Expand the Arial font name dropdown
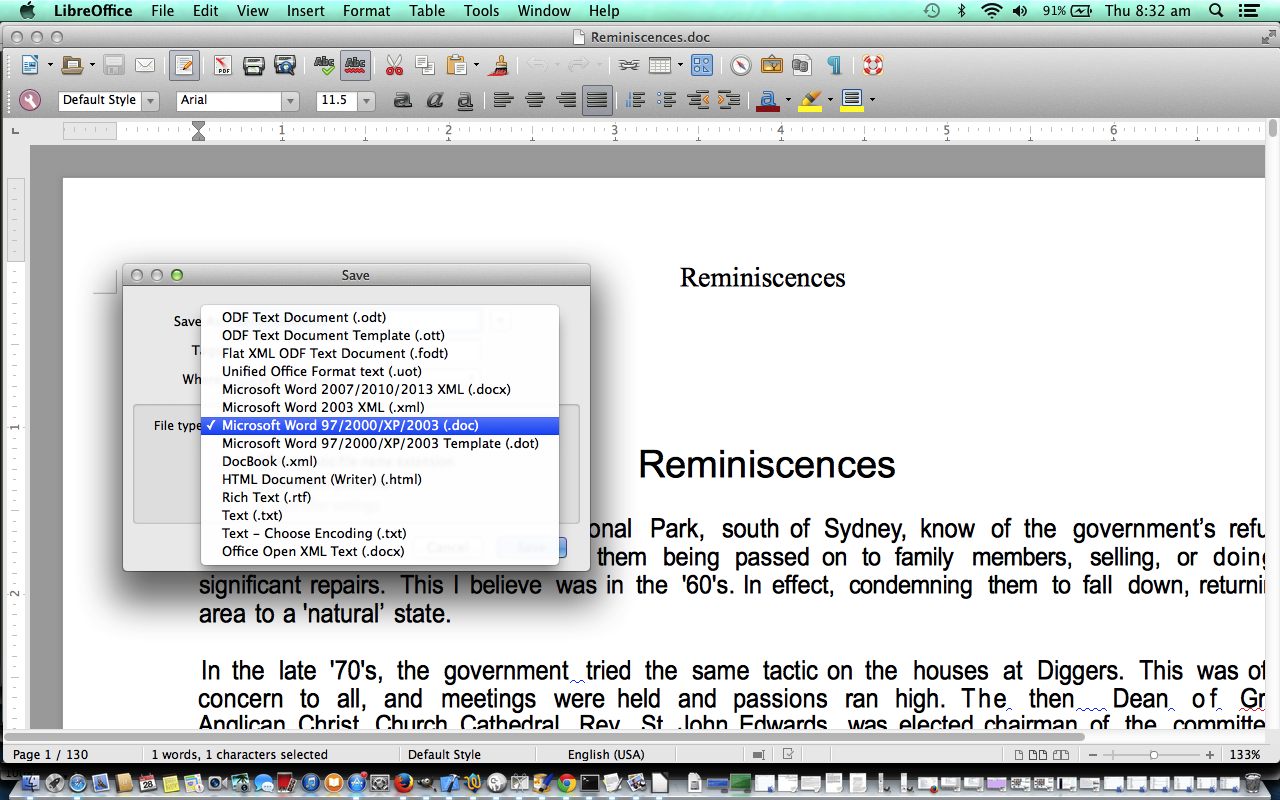Image resolution: width=1280 pixels, height=800 pixels. [291, 101]
